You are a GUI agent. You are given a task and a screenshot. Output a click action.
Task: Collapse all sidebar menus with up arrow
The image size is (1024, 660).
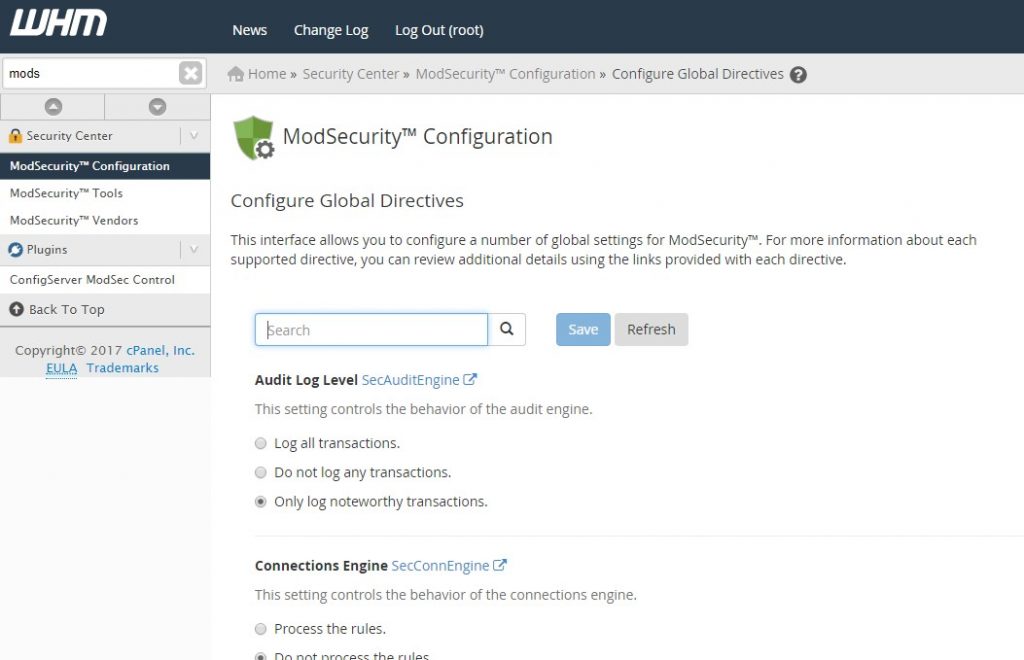click(x=53, y=106)
